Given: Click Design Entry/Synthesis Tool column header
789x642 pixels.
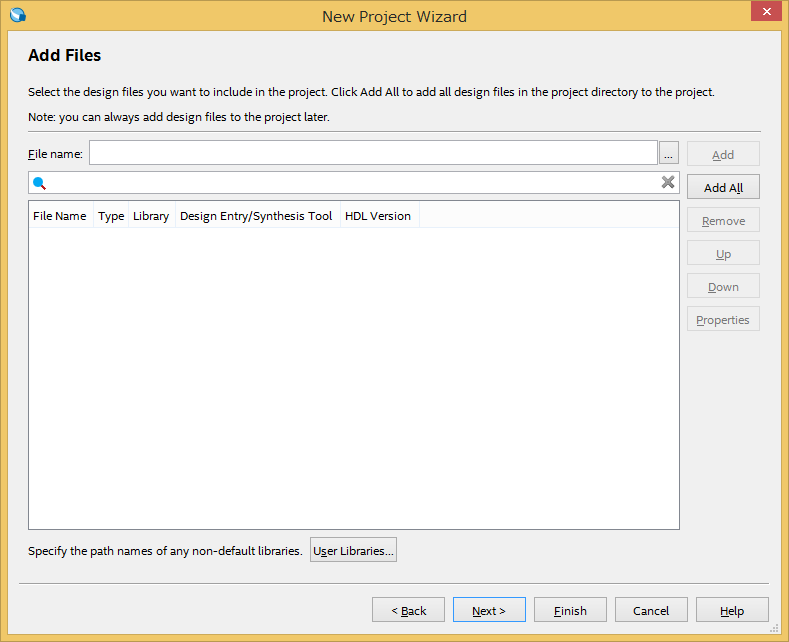Looking at the screenshot, I should pos(257,215).
